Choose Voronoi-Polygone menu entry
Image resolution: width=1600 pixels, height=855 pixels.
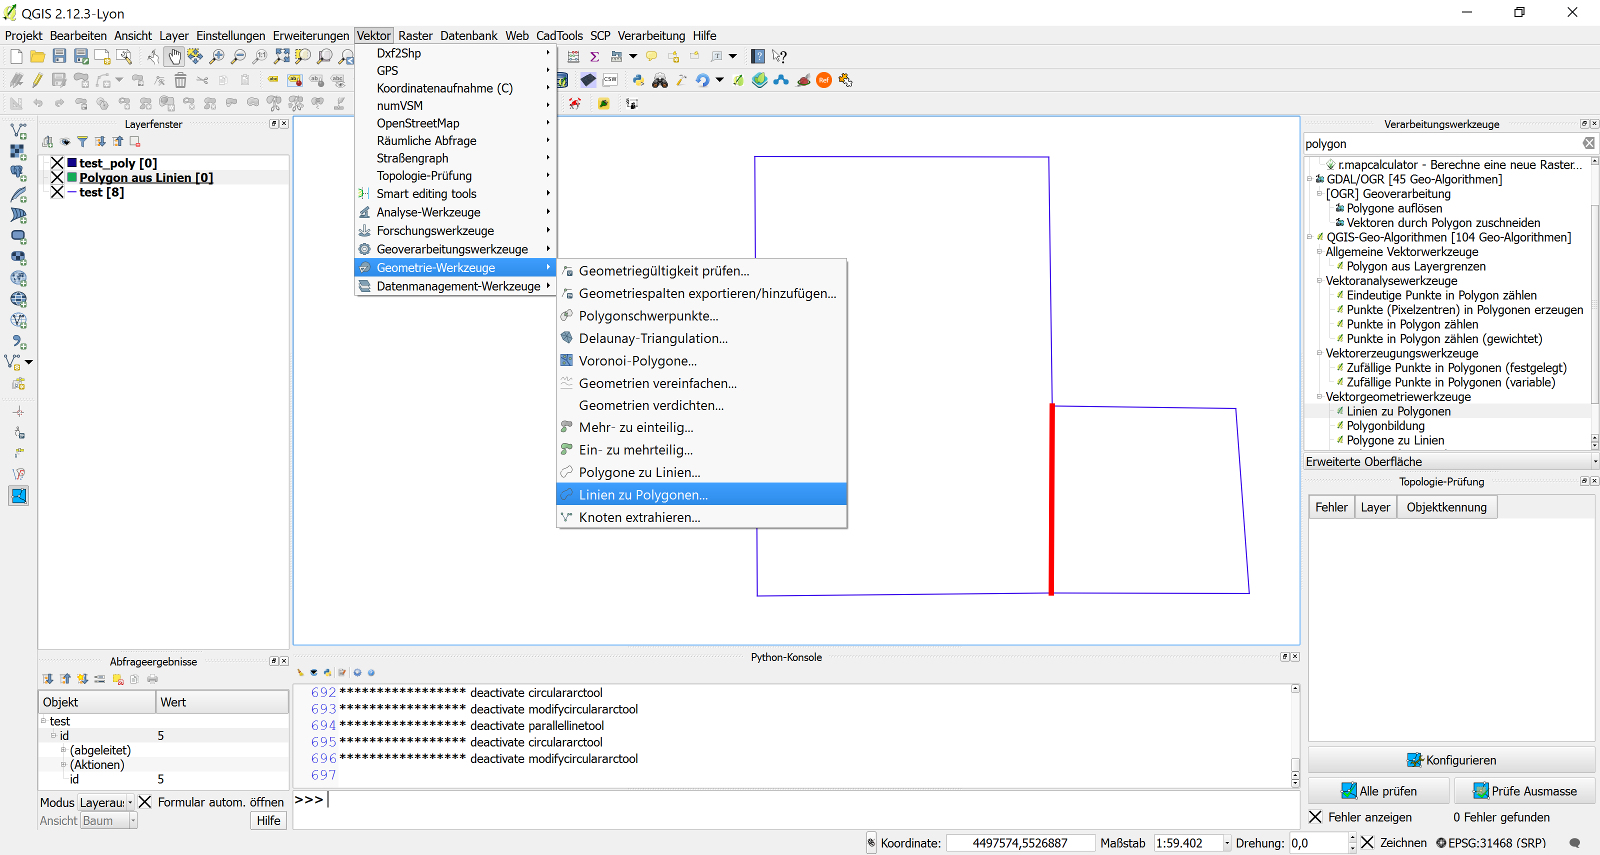702,361
